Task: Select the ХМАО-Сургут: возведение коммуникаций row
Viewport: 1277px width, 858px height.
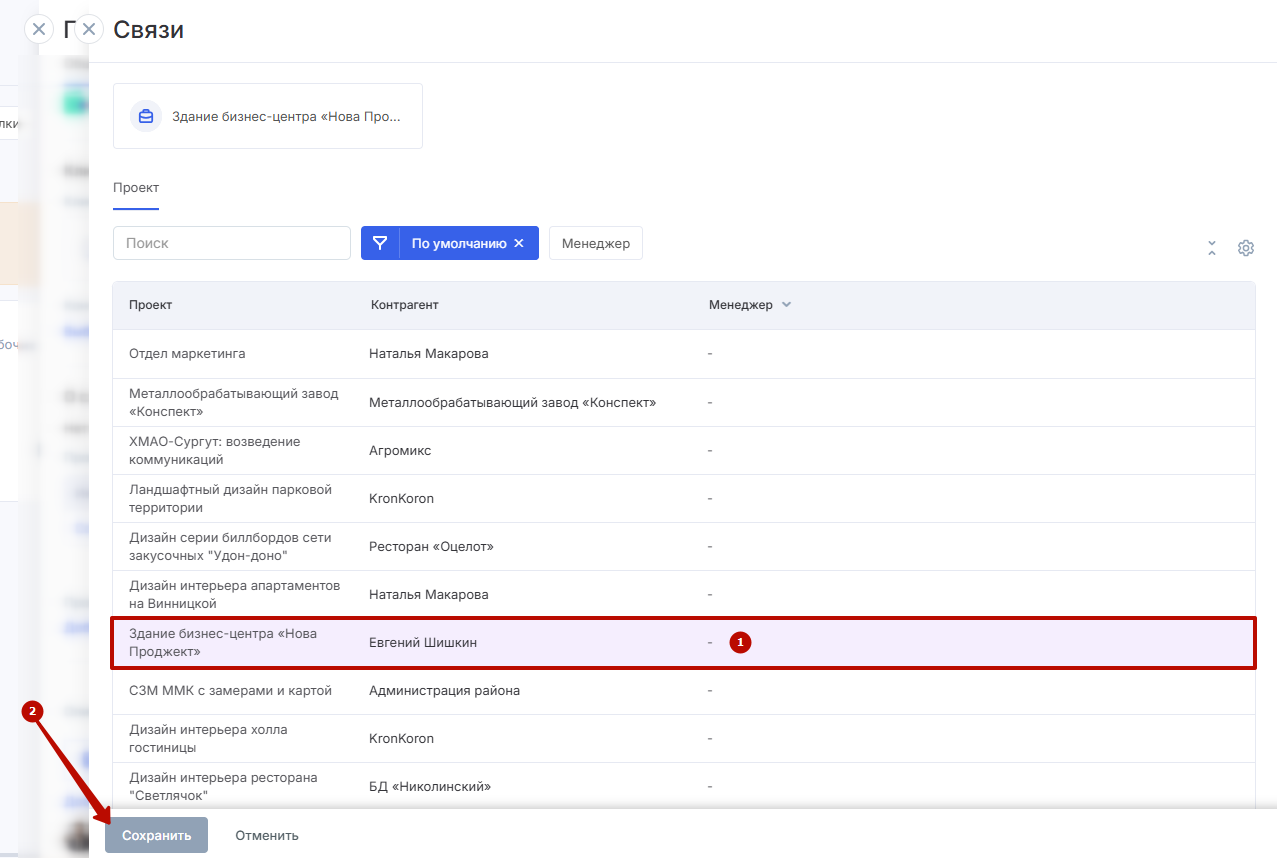Action: pyautogui.click(x=214, y=450)
